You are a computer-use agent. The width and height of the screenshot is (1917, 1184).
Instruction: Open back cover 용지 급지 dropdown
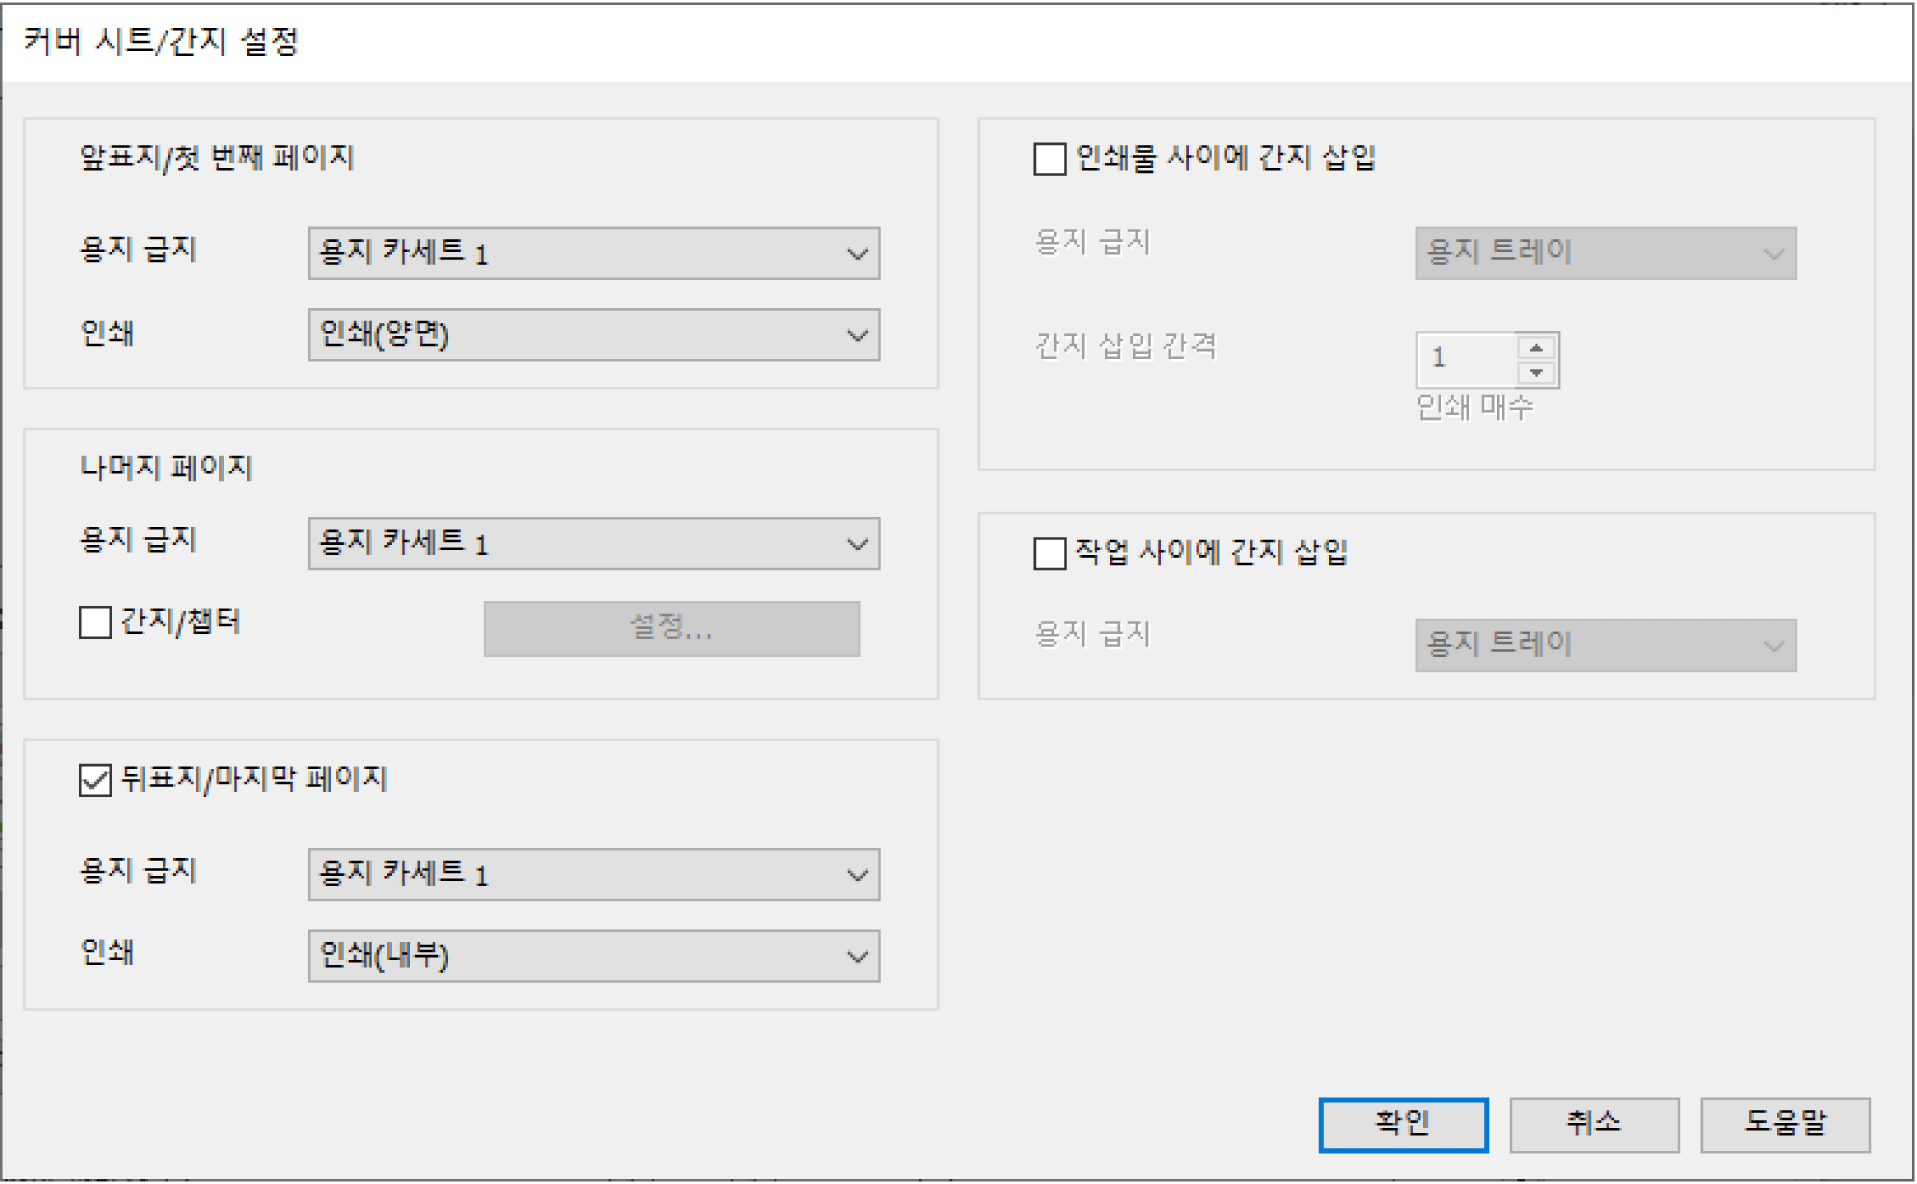coord(593,875)
